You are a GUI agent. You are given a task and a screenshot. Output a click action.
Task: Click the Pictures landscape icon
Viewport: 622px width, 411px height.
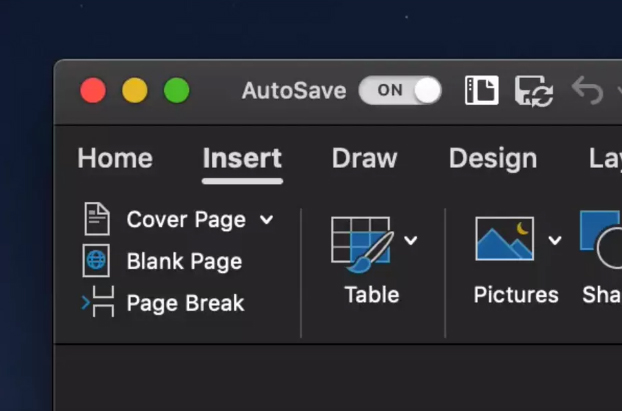(504, 240)
